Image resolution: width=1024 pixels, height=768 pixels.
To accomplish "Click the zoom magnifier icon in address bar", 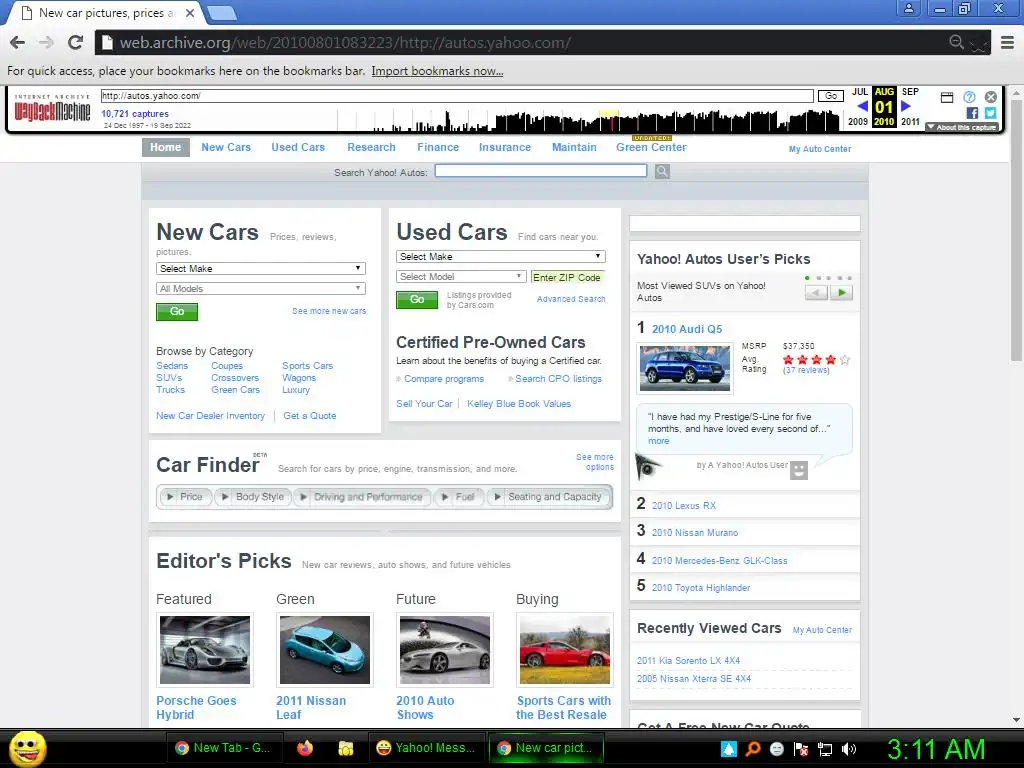I will tap(956, 42).
